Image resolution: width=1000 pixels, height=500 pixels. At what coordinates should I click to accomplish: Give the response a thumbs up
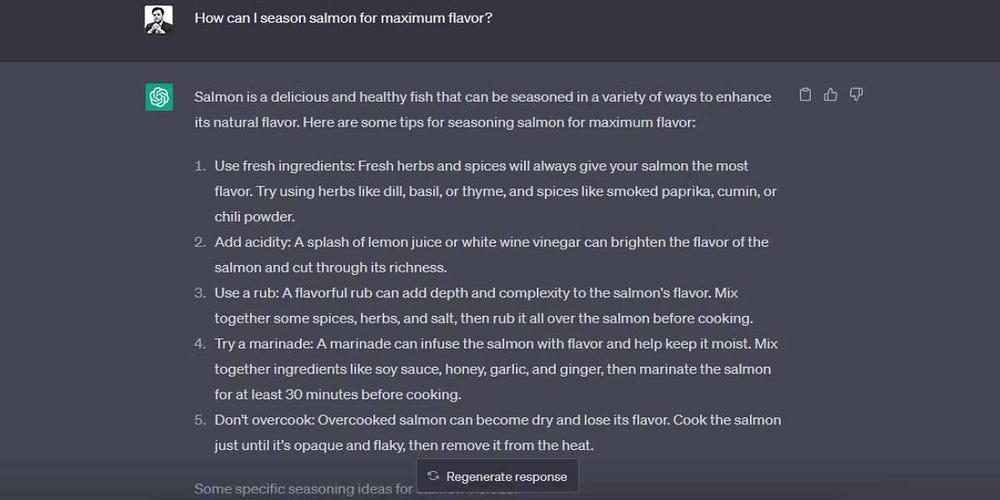coord(830,95)
